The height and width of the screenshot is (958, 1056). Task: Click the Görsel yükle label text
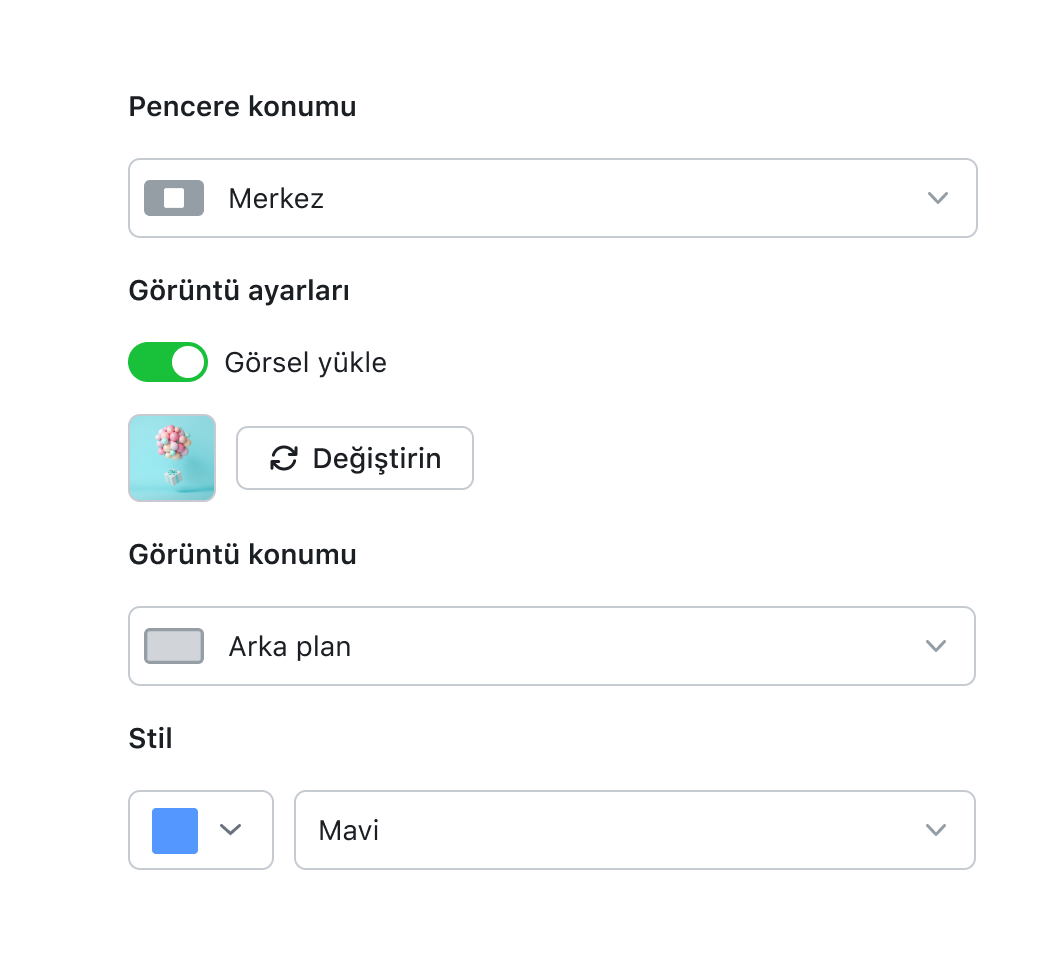pos(305,362)
